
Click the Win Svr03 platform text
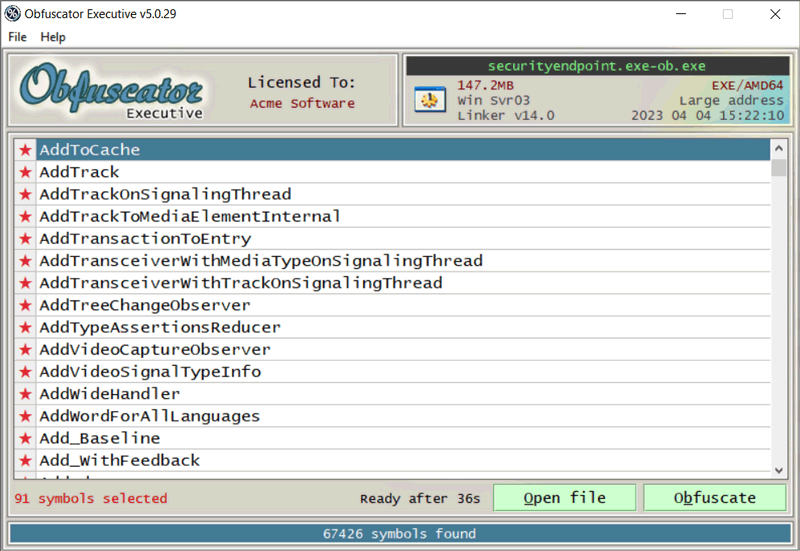[x=493, y=101]
